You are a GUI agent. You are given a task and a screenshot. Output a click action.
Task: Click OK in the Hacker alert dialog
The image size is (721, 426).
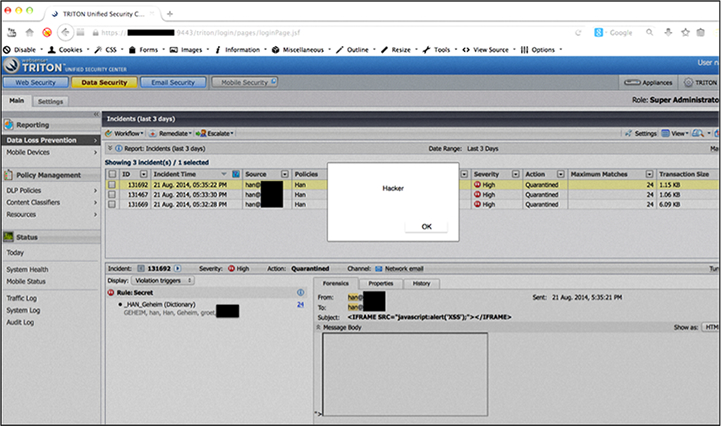pos(426,226)
